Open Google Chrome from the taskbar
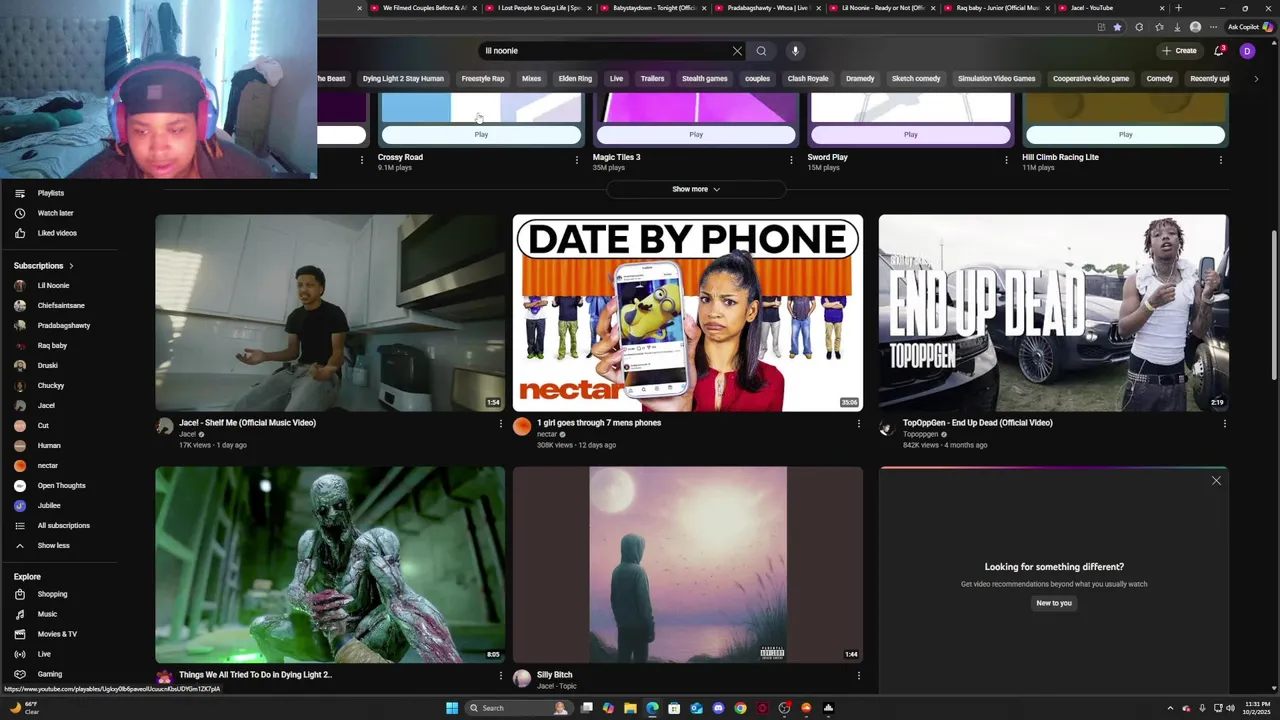This screenshot has height=720, width=1280. [x=740, y=708]
